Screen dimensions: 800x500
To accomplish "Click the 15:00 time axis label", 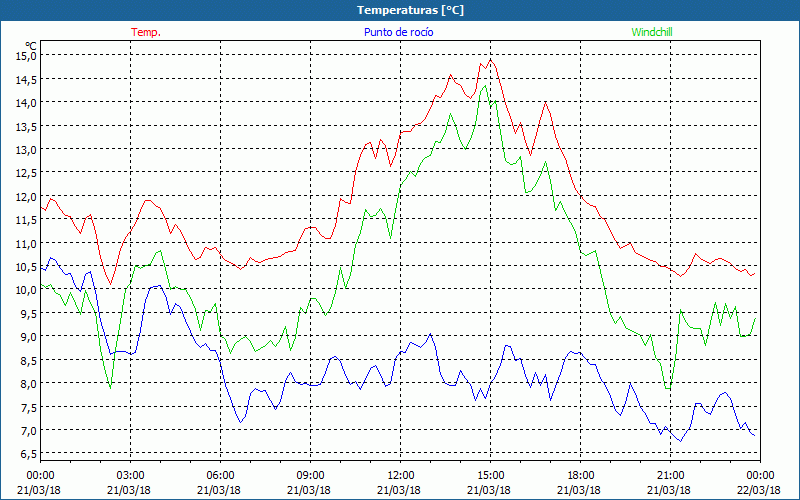I will click(489, 476).
